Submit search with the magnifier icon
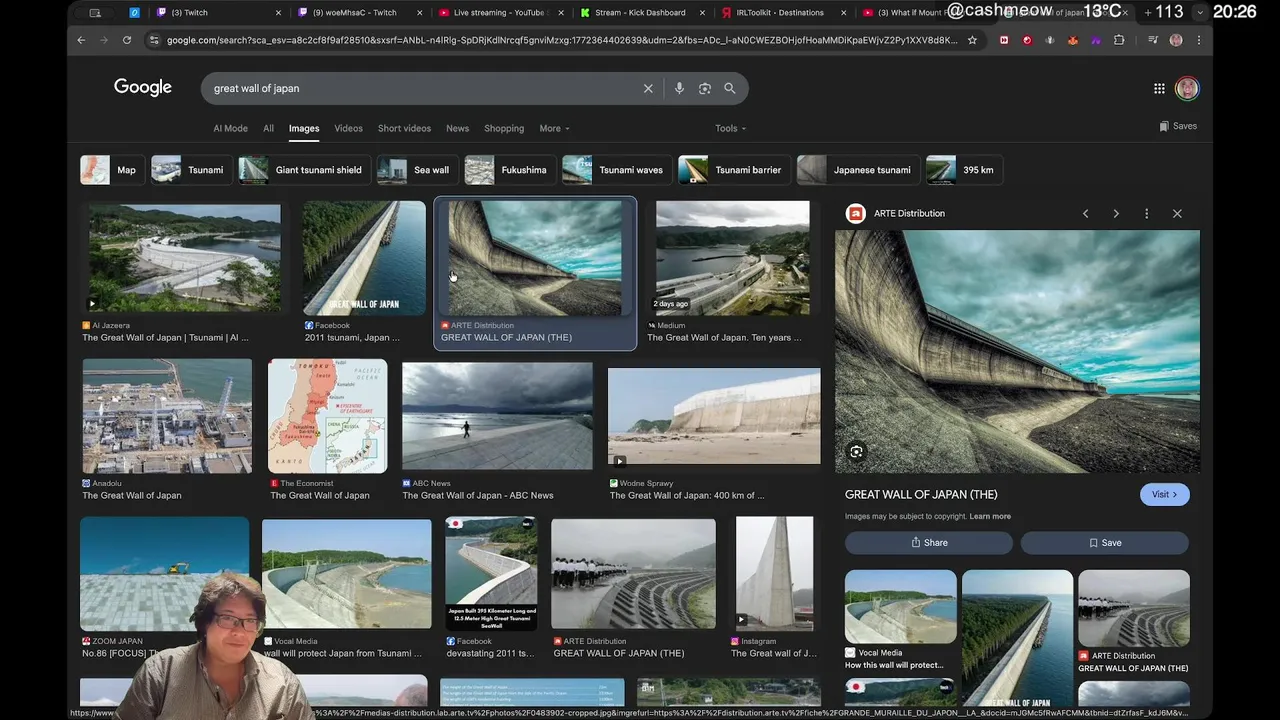1280x720 pixels. pos(730,88)
